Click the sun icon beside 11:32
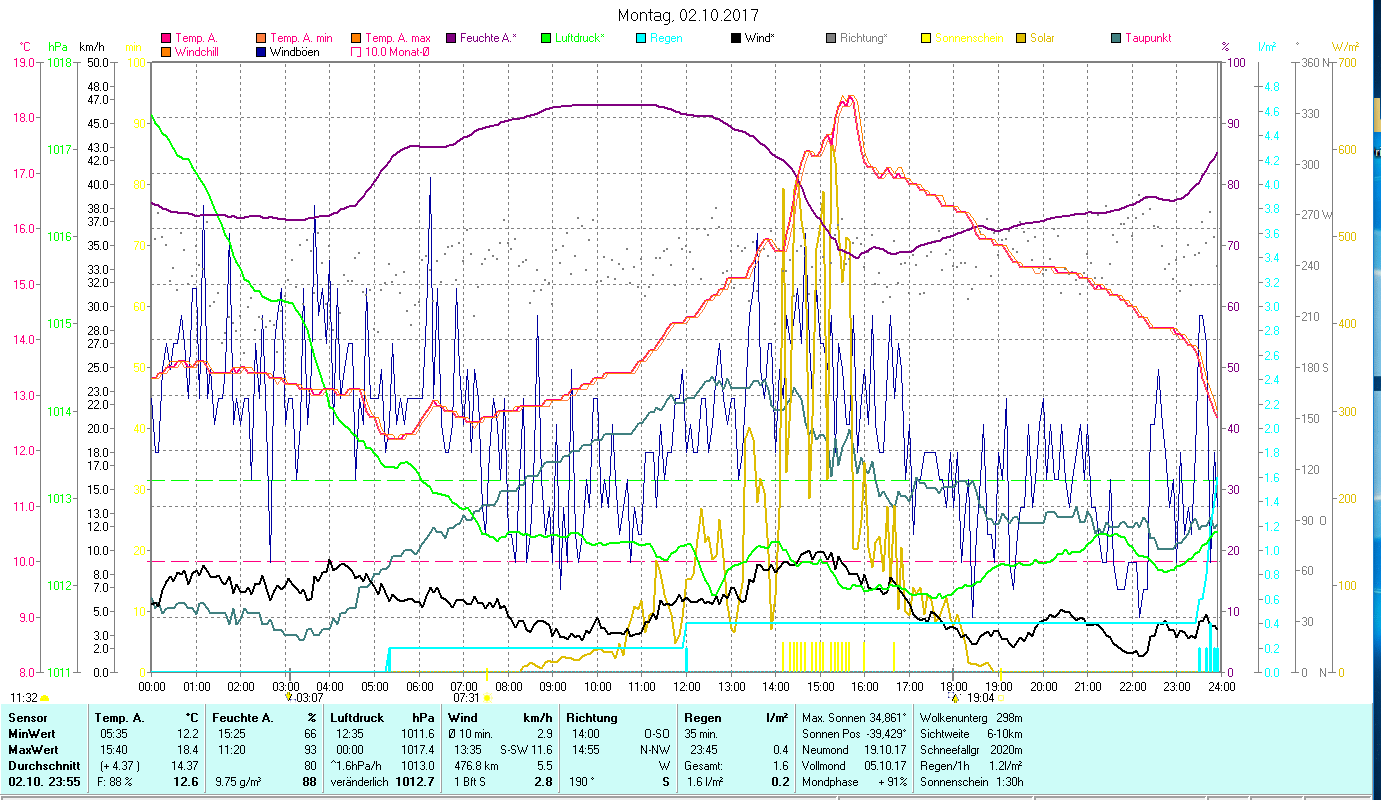Image resolution: width=1381 pixels, height=800 pixels. pos(45,698)
